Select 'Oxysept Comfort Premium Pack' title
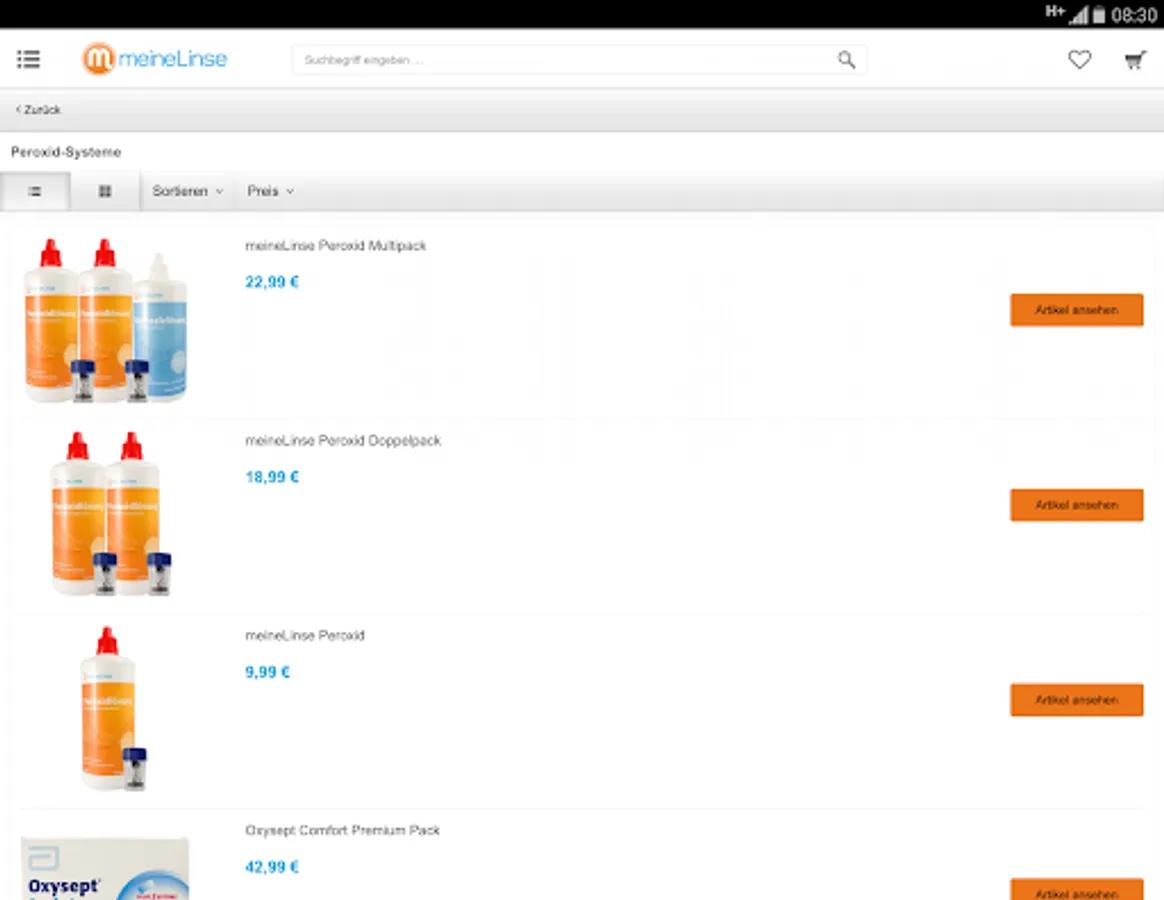This screenshot has height=900, width=1164. pyautogui.click(x=342, y=830)
